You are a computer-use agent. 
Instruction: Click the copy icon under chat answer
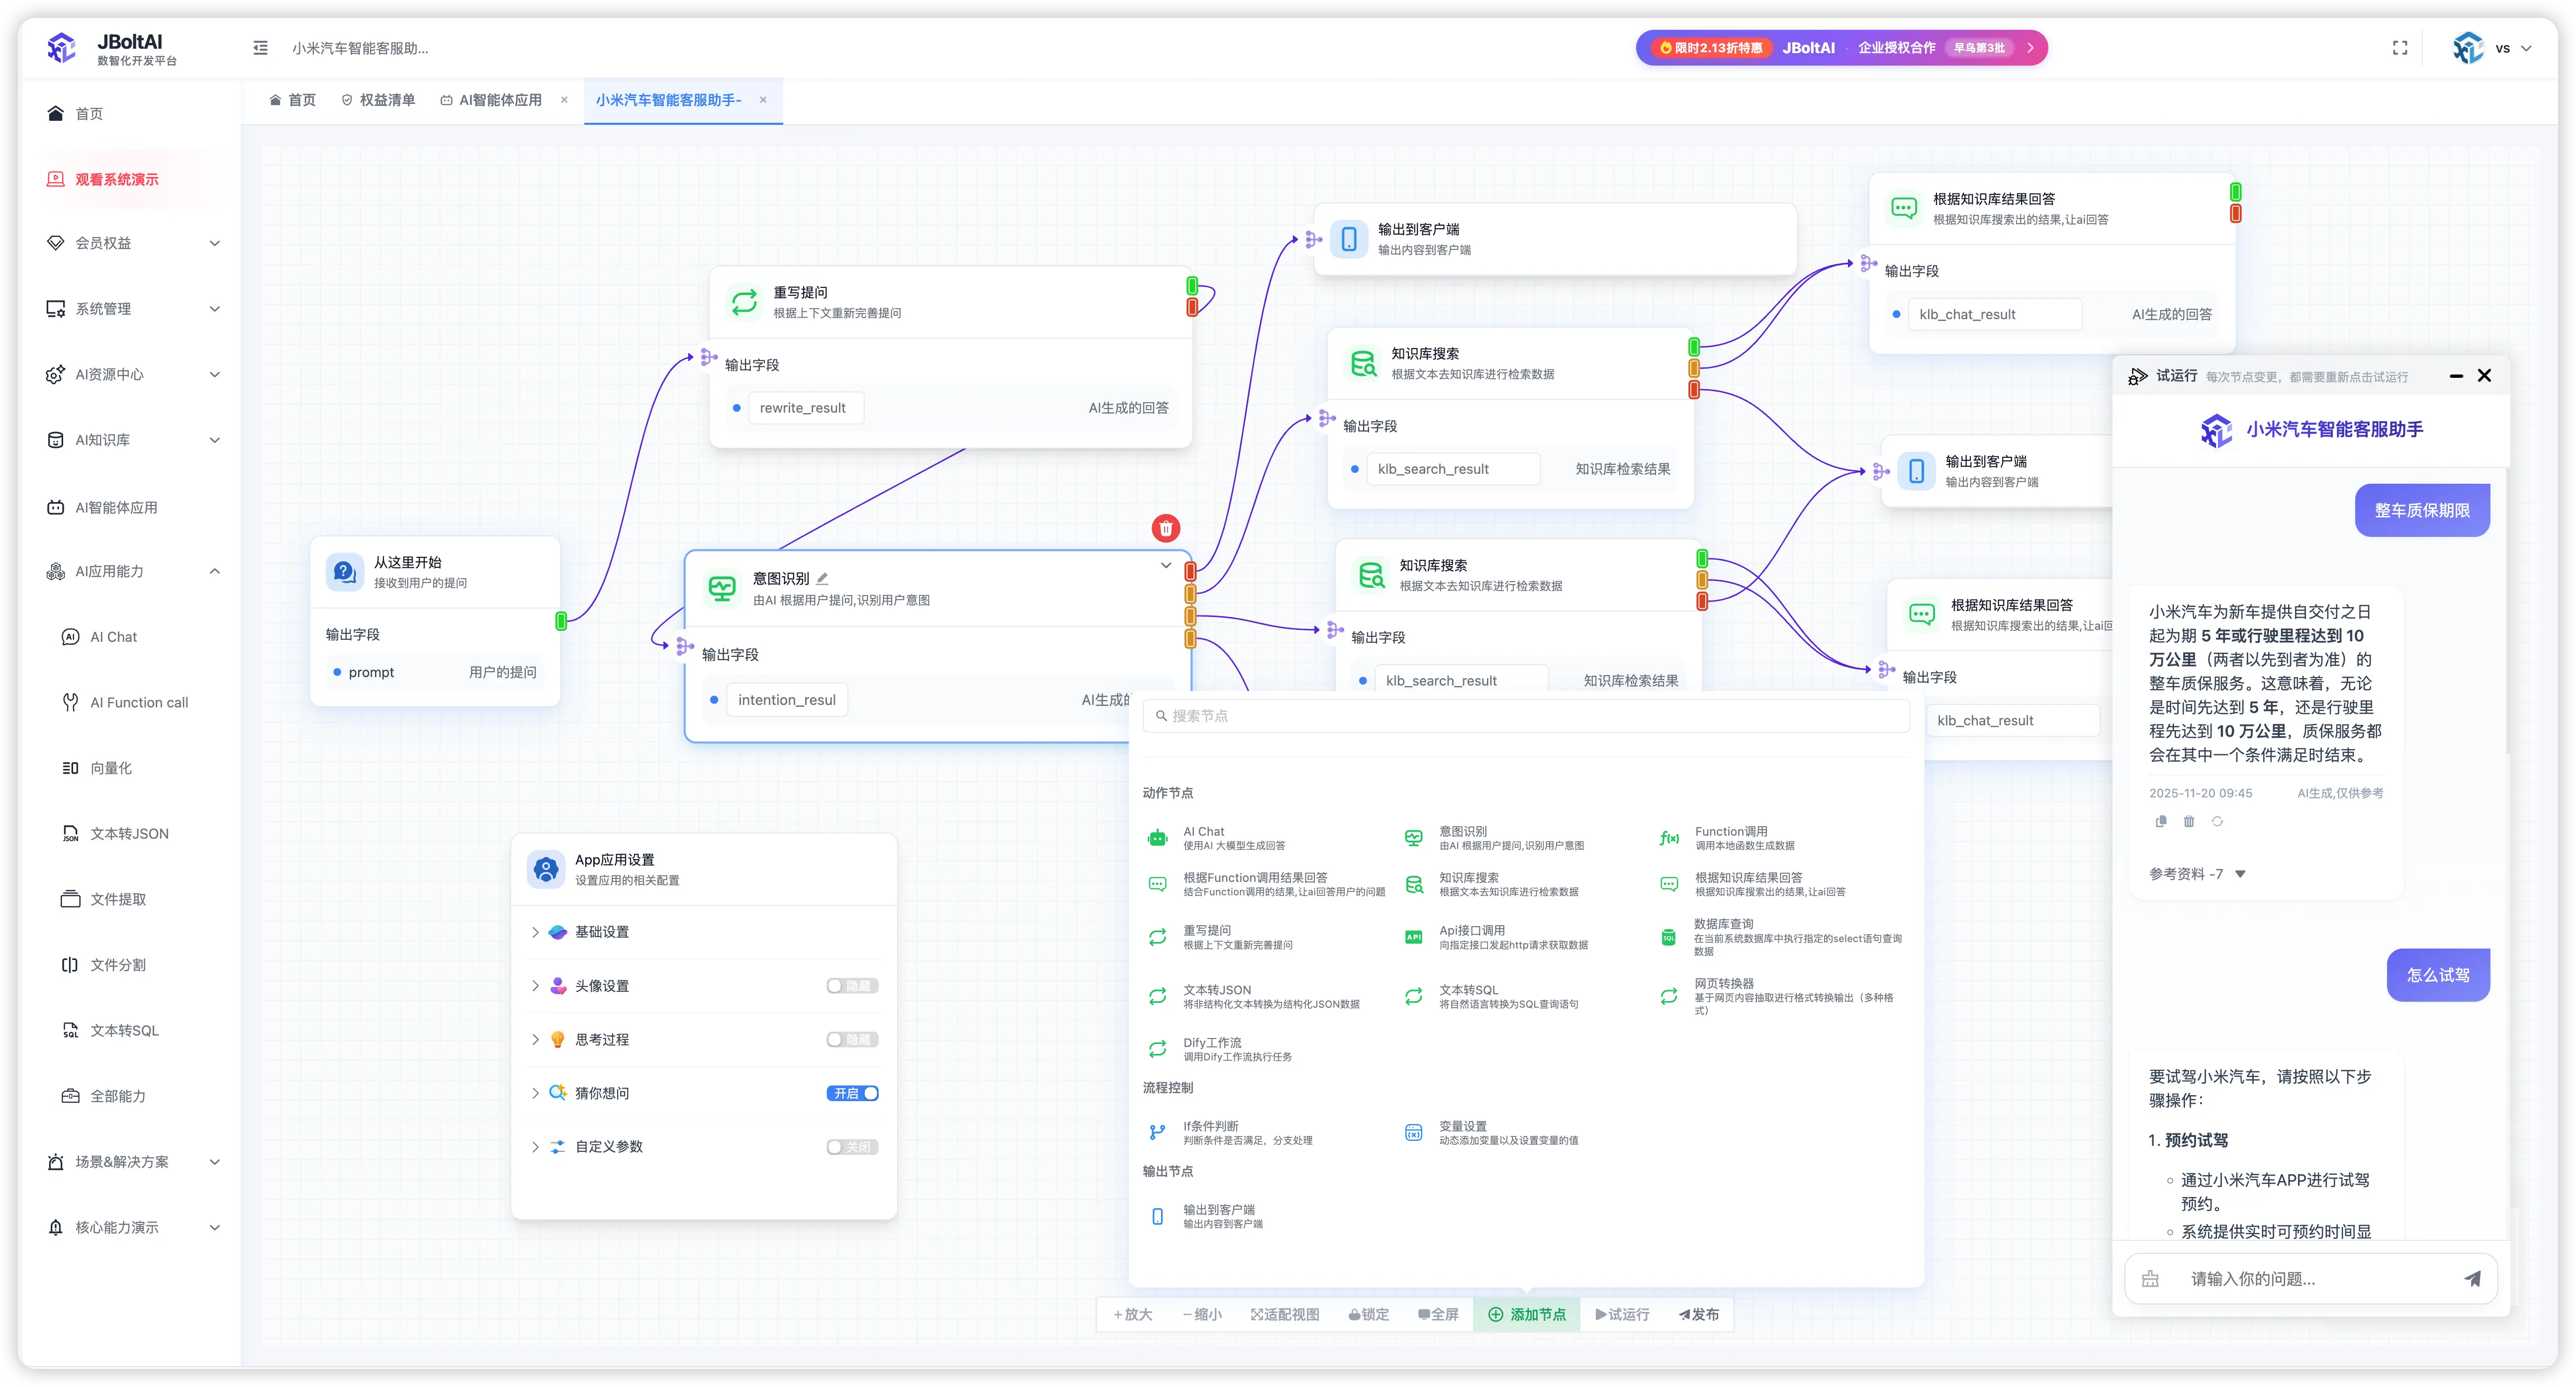[x=2161, y=821]
